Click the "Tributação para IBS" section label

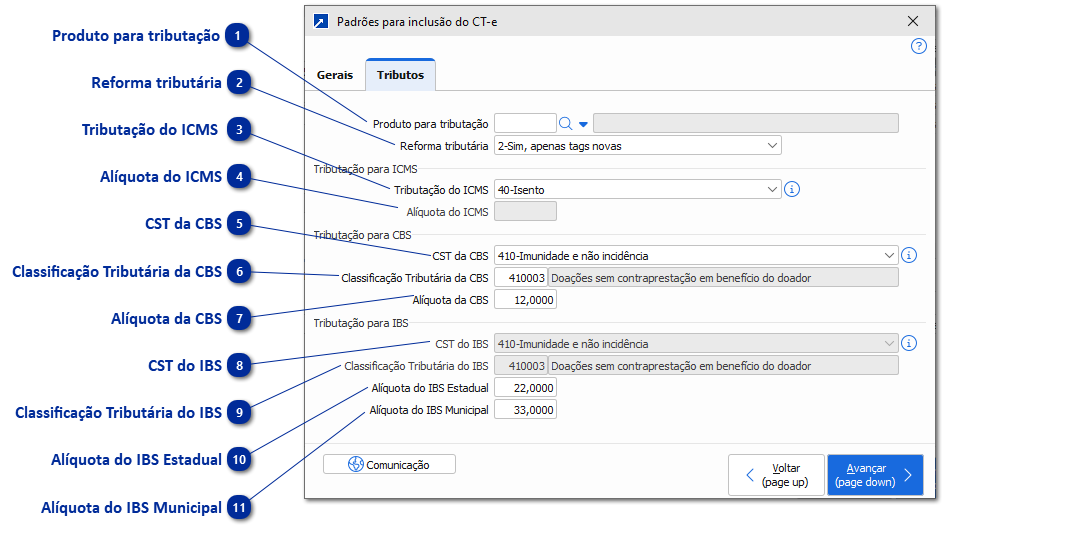(x=361, y=322)
